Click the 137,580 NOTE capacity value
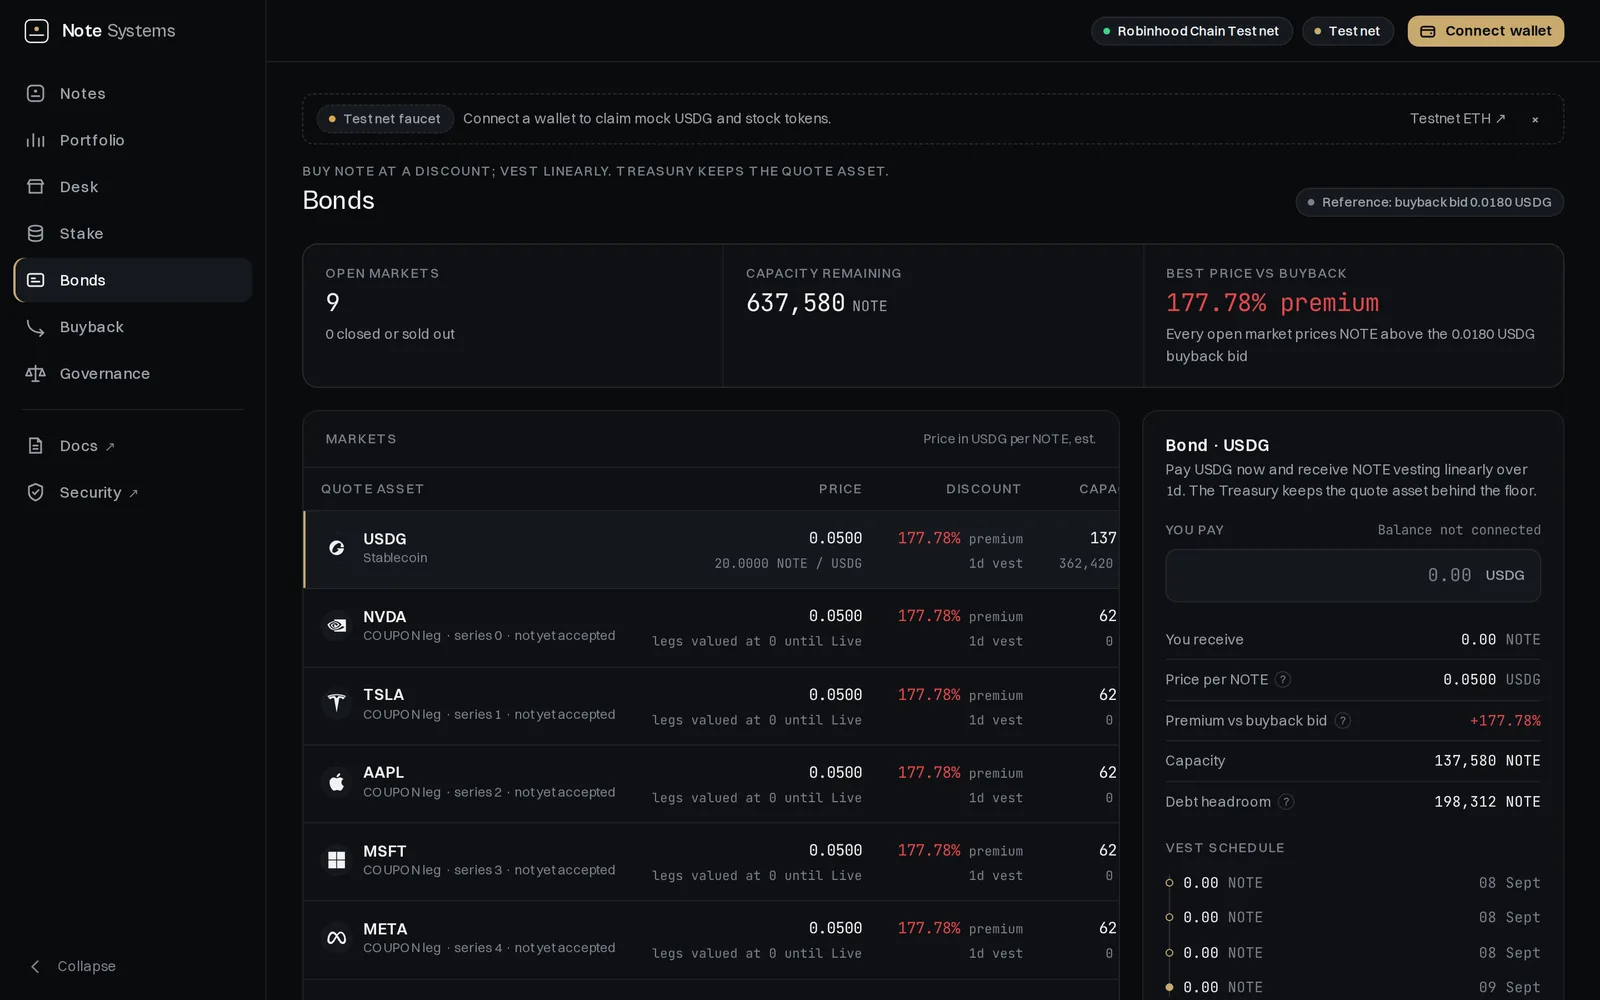The height and width of the screenshot is (1000, 1600). (1487, 761)
